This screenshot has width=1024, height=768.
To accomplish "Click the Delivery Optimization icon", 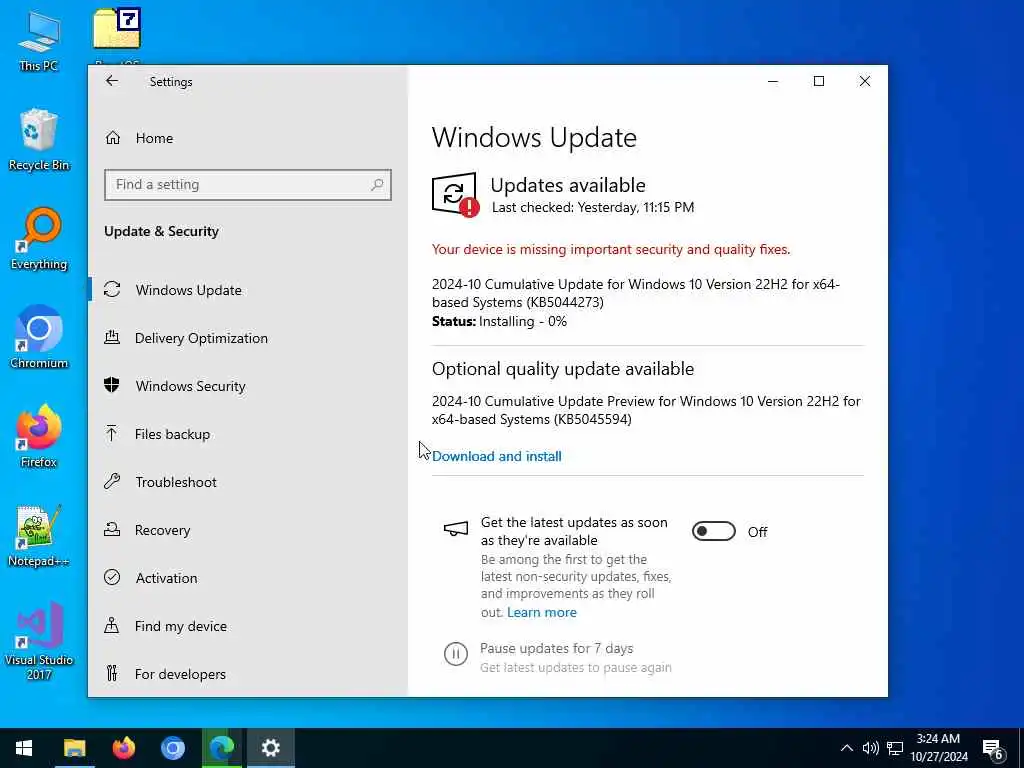I will click(112, 337).
